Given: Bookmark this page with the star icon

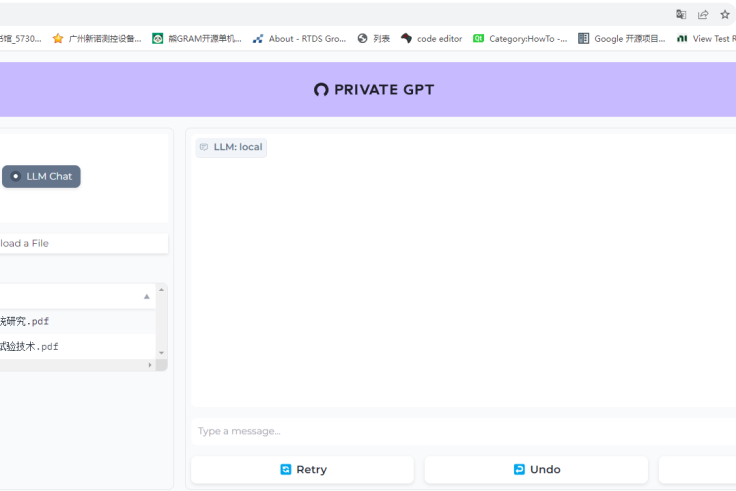Looking at the screenshot, I should (x=725, y=15).
